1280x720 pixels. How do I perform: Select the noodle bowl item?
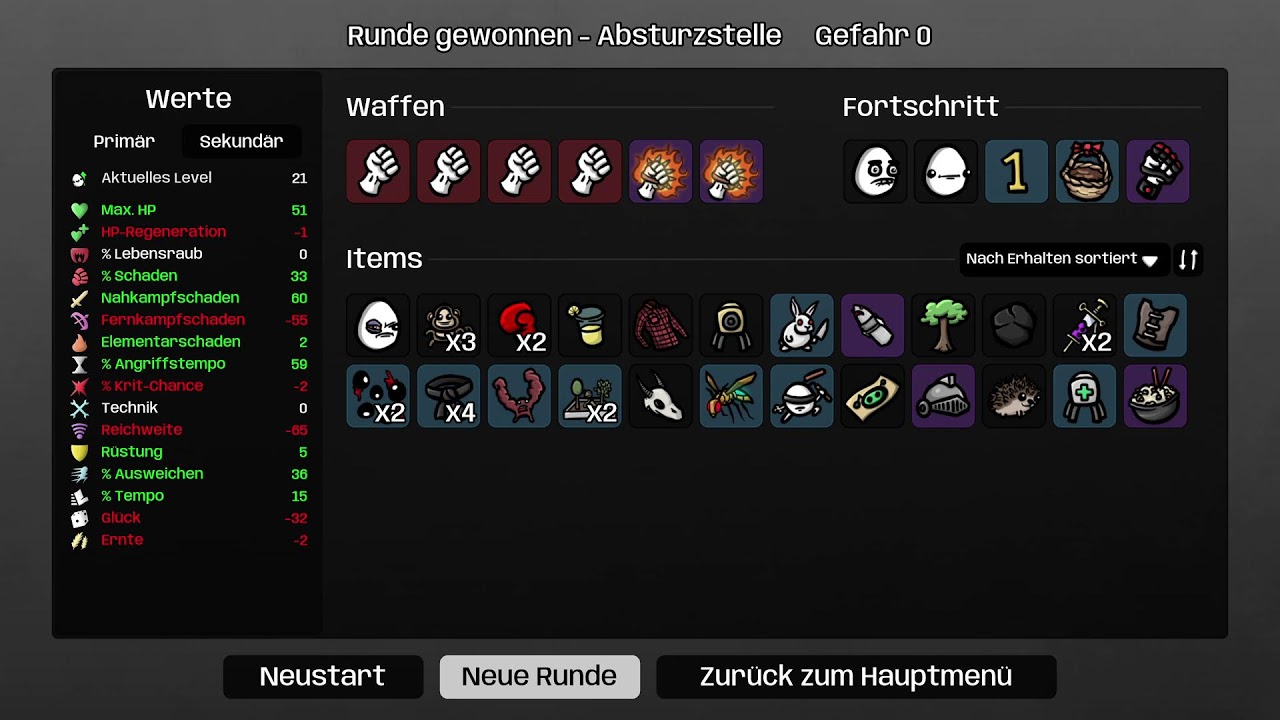[1155, 396]
